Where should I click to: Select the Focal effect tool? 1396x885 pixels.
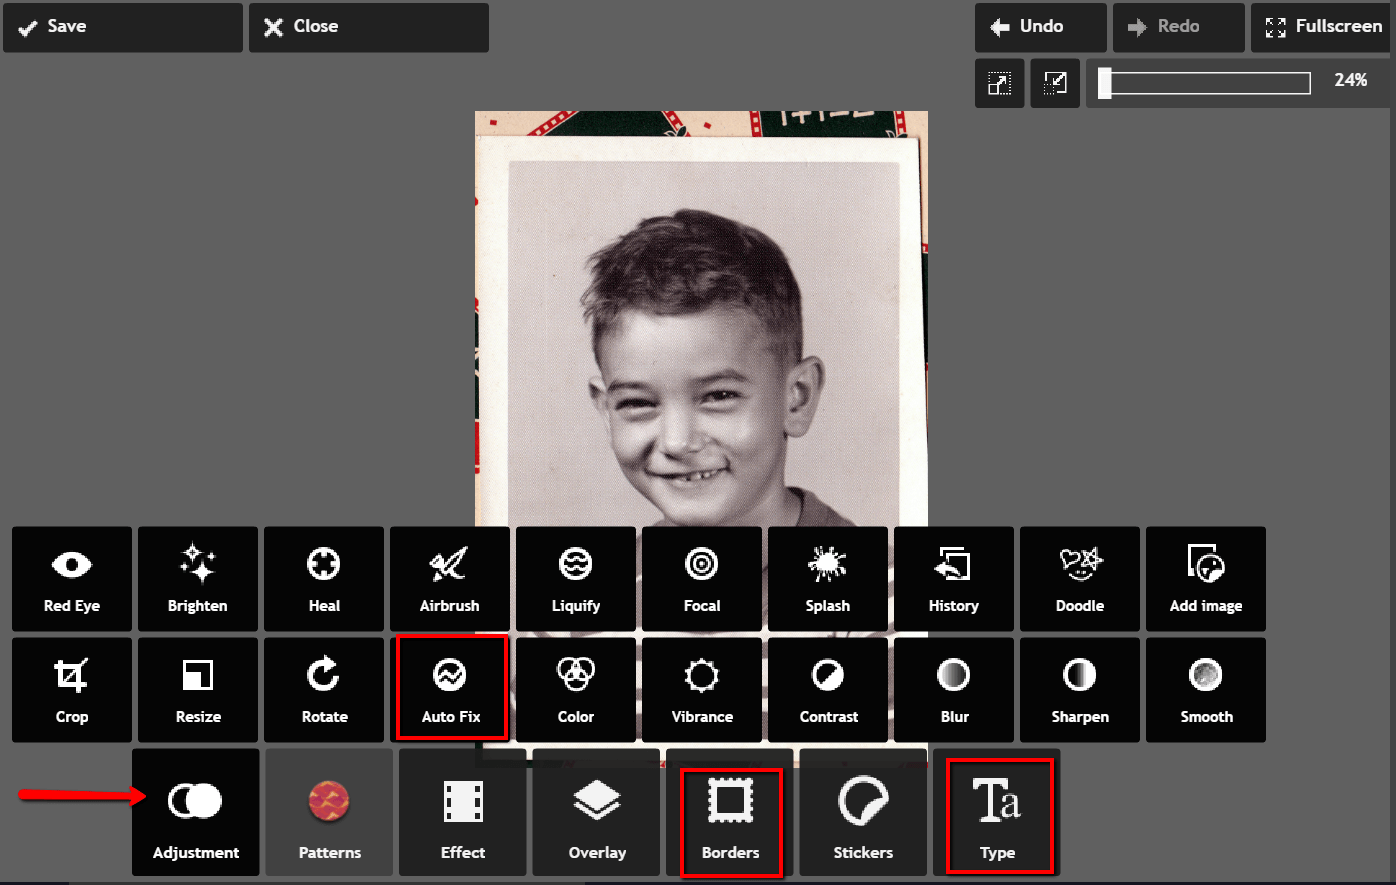click(x=701, y=579)
